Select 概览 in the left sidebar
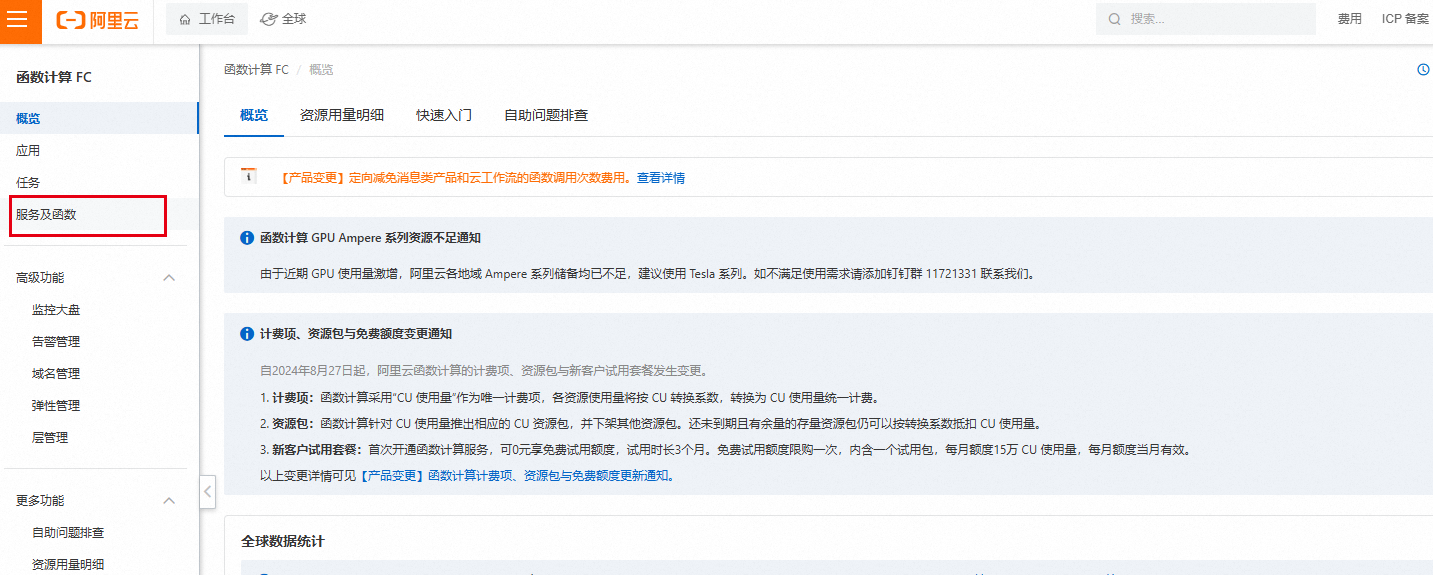Screen dimensions: 1433x575 tap(99, 119)
